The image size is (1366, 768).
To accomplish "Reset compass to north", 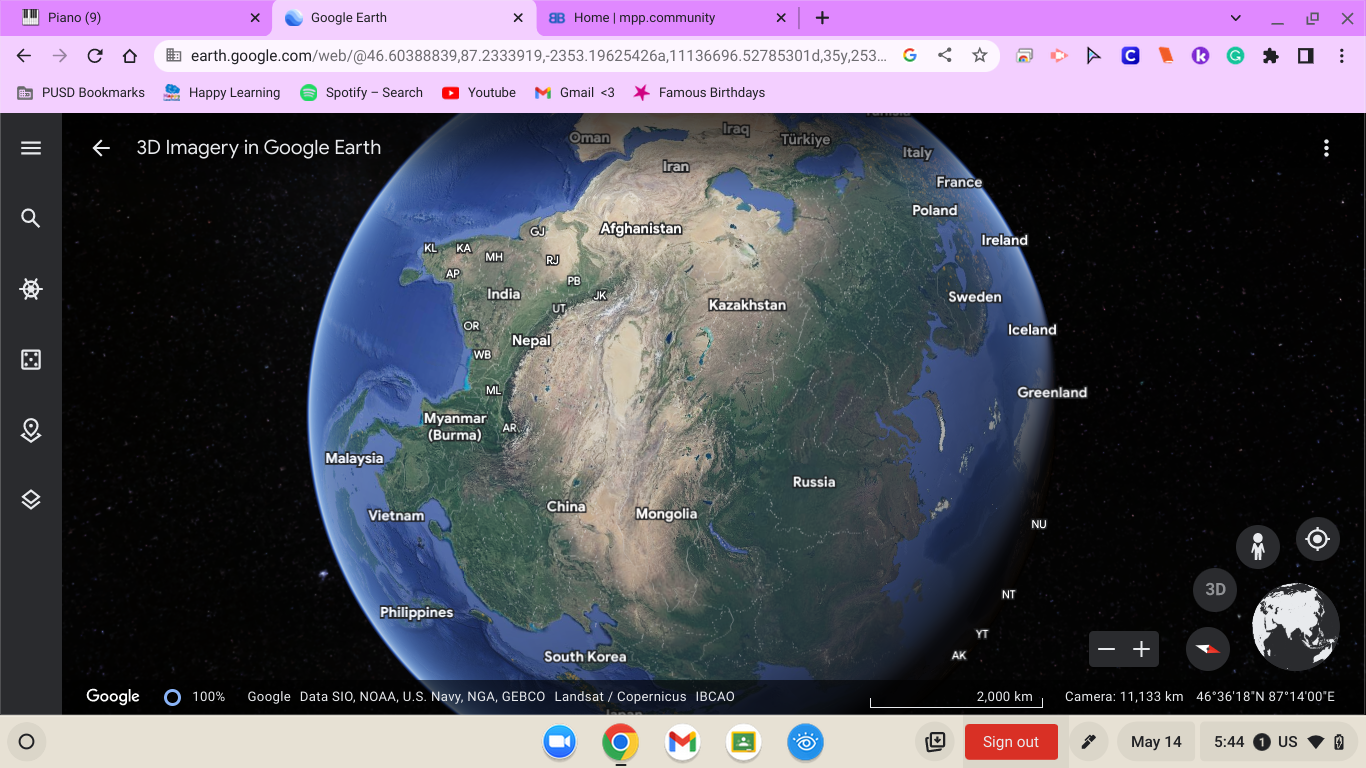I will click(x=1208, y=649).
